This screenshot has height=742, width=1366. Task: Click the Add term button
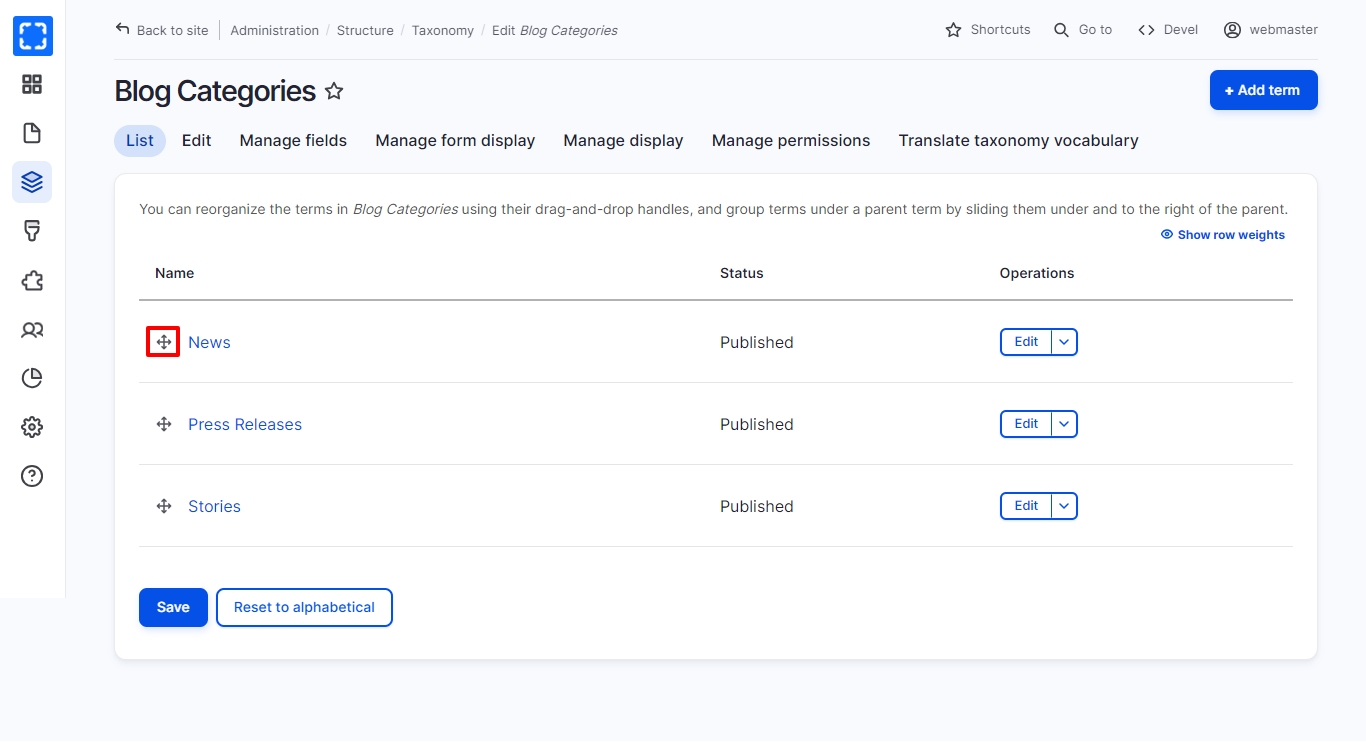(1263, 90)
